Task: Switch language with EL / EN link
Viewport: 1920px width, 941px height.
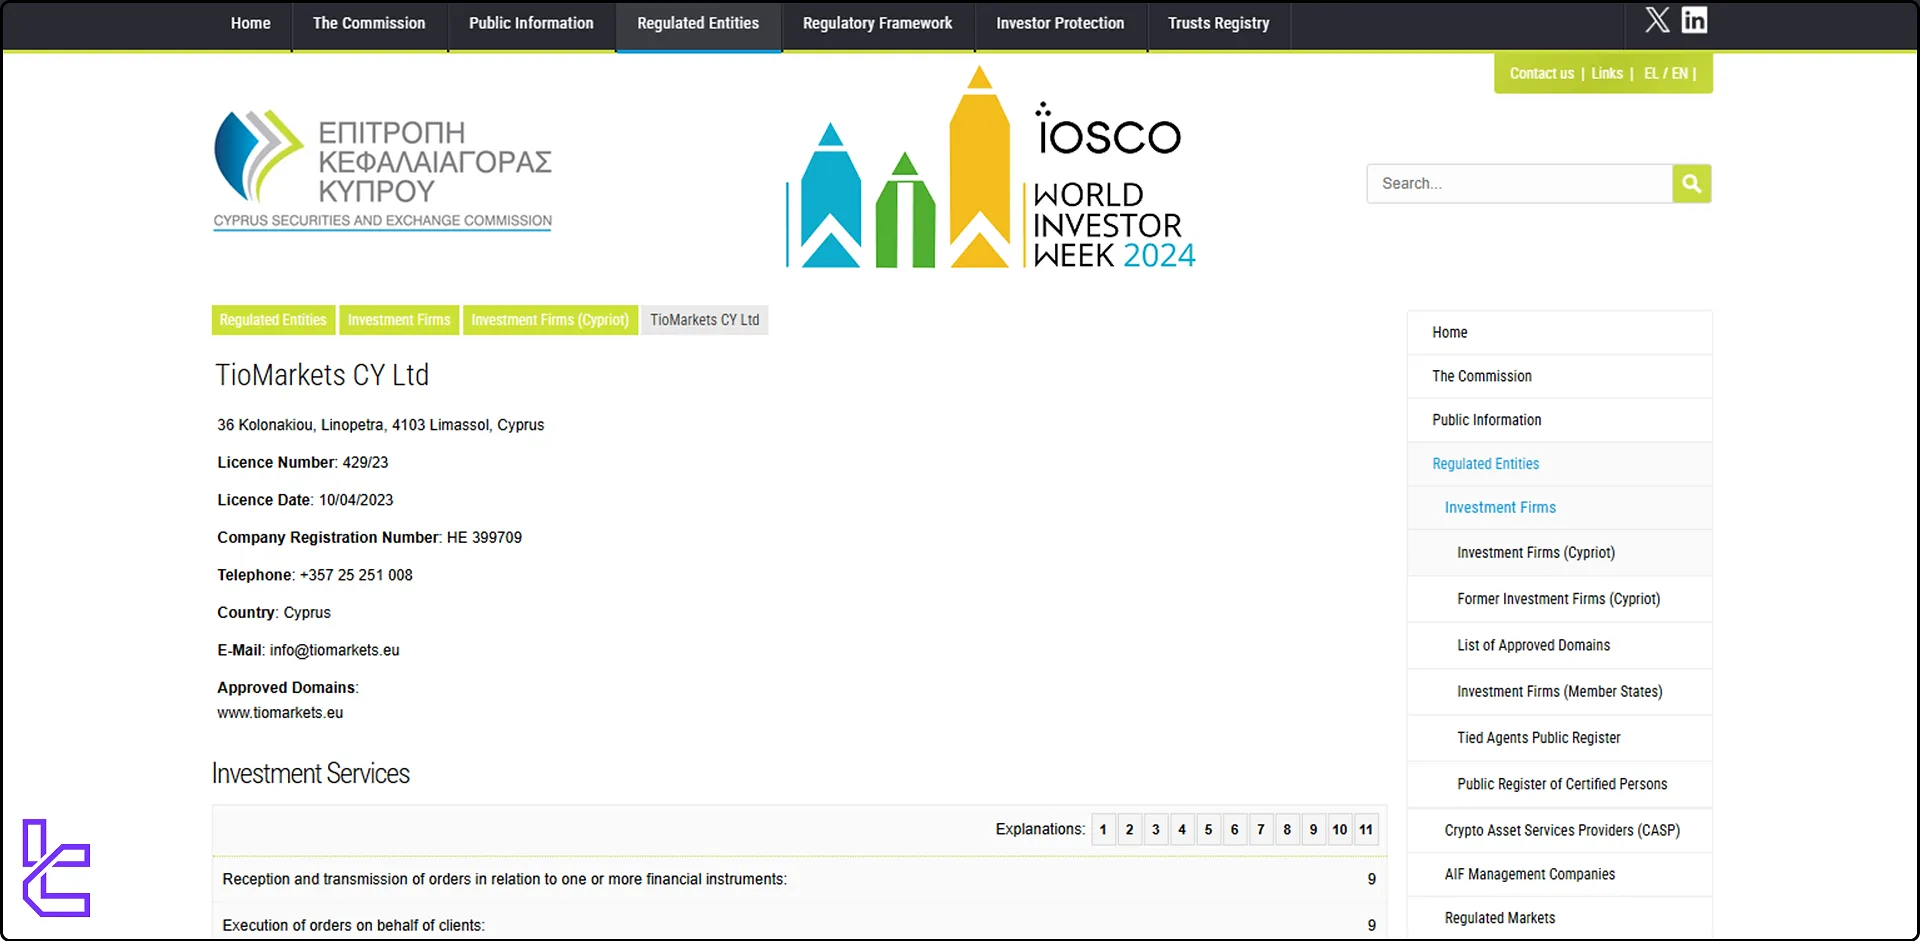Action: [1666, 74]
